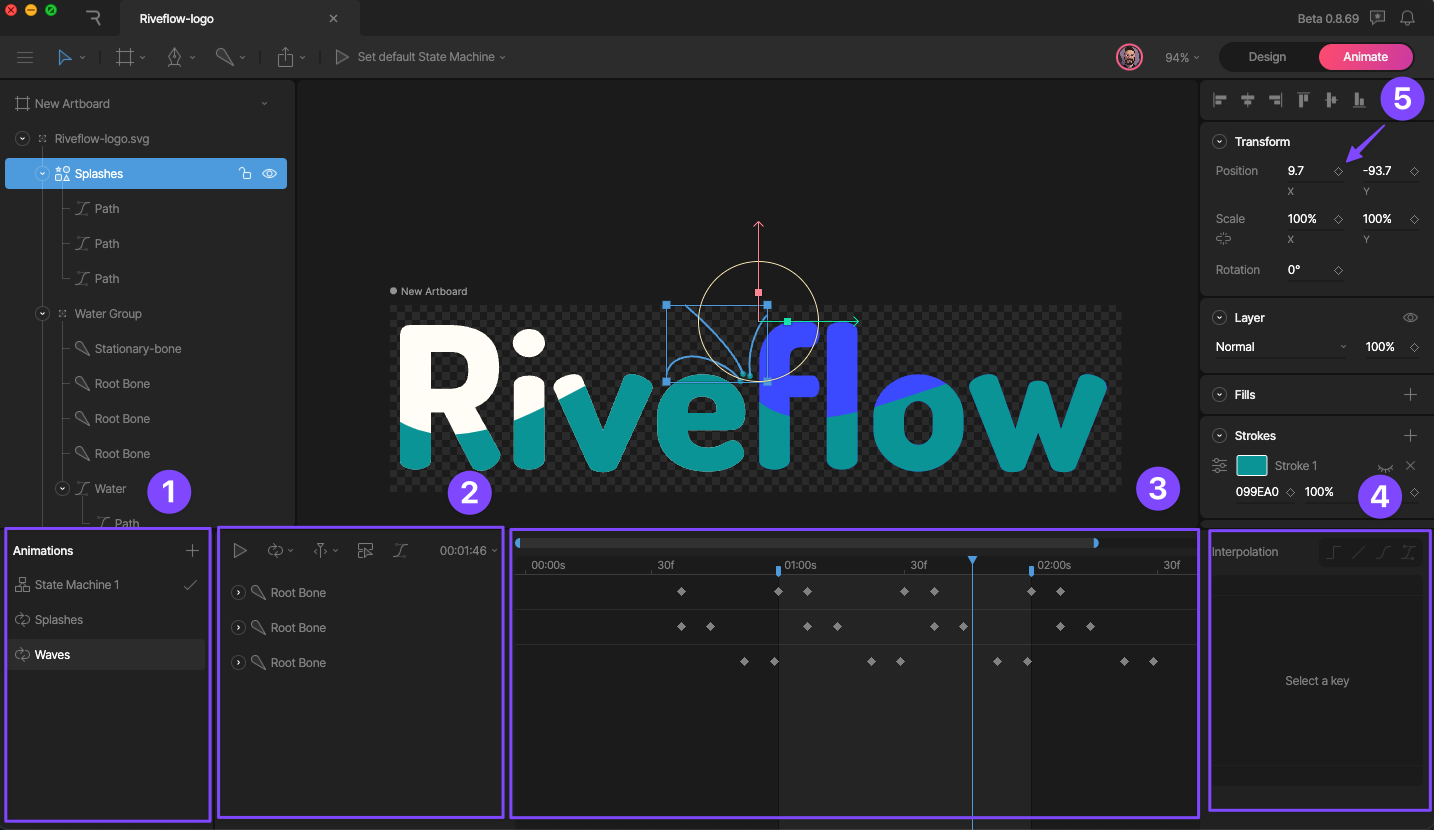The height and width of the screenshot is (830, 1434).
Task: Open the Pen tool options chevron
Action: 192,58
